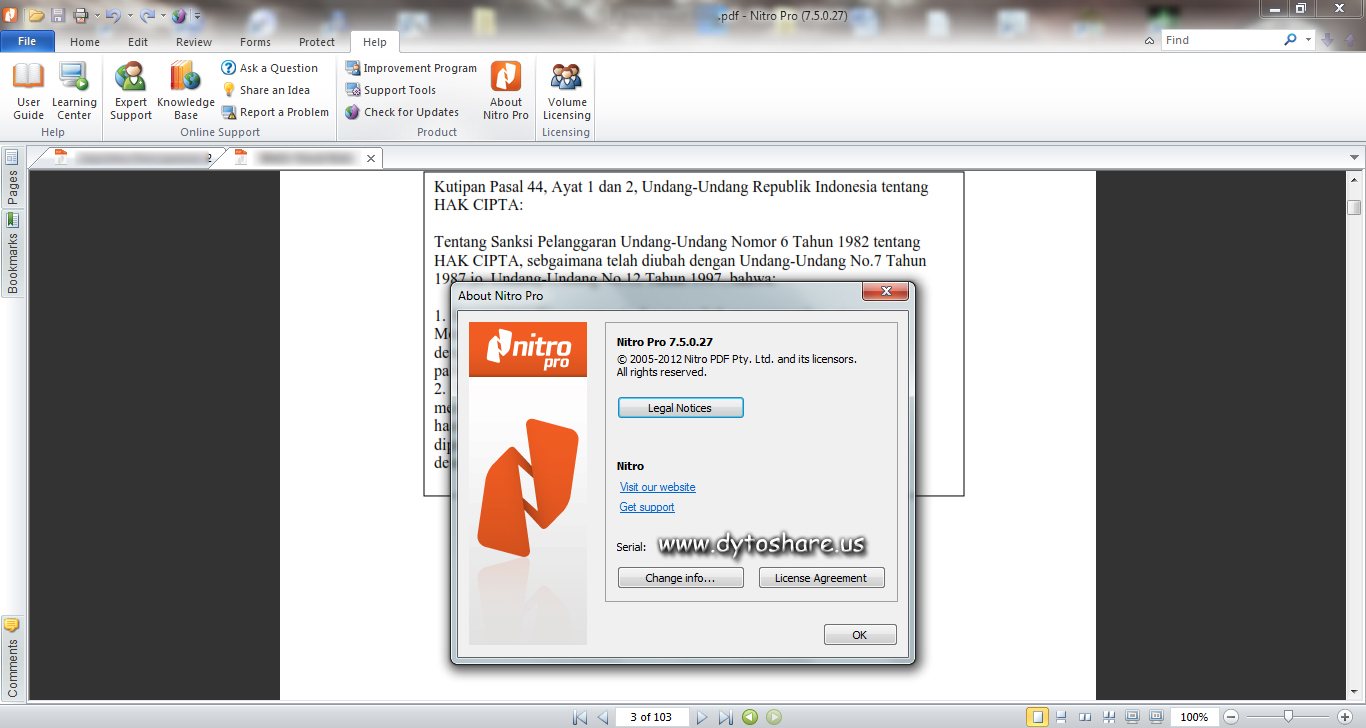Open Support Tools

click(390, 90)
